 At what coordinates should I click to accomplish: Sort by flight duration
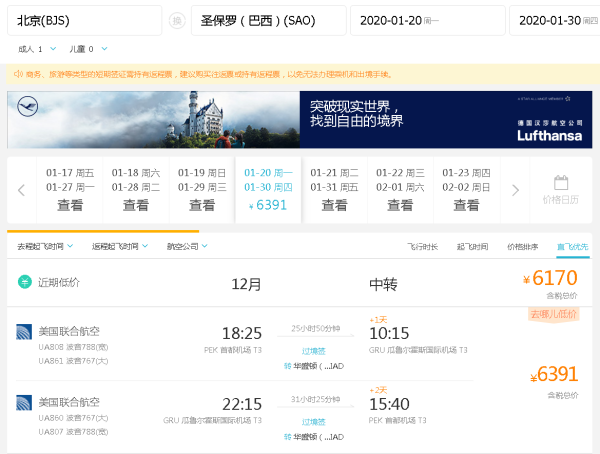[x=422, y=246]
